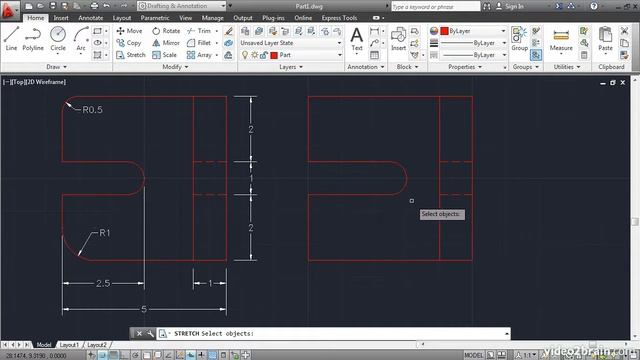Image resolution: width=640 pixels, height=360 pixels.
Task: Select the Polyline tool
Action: pos(33,39)
